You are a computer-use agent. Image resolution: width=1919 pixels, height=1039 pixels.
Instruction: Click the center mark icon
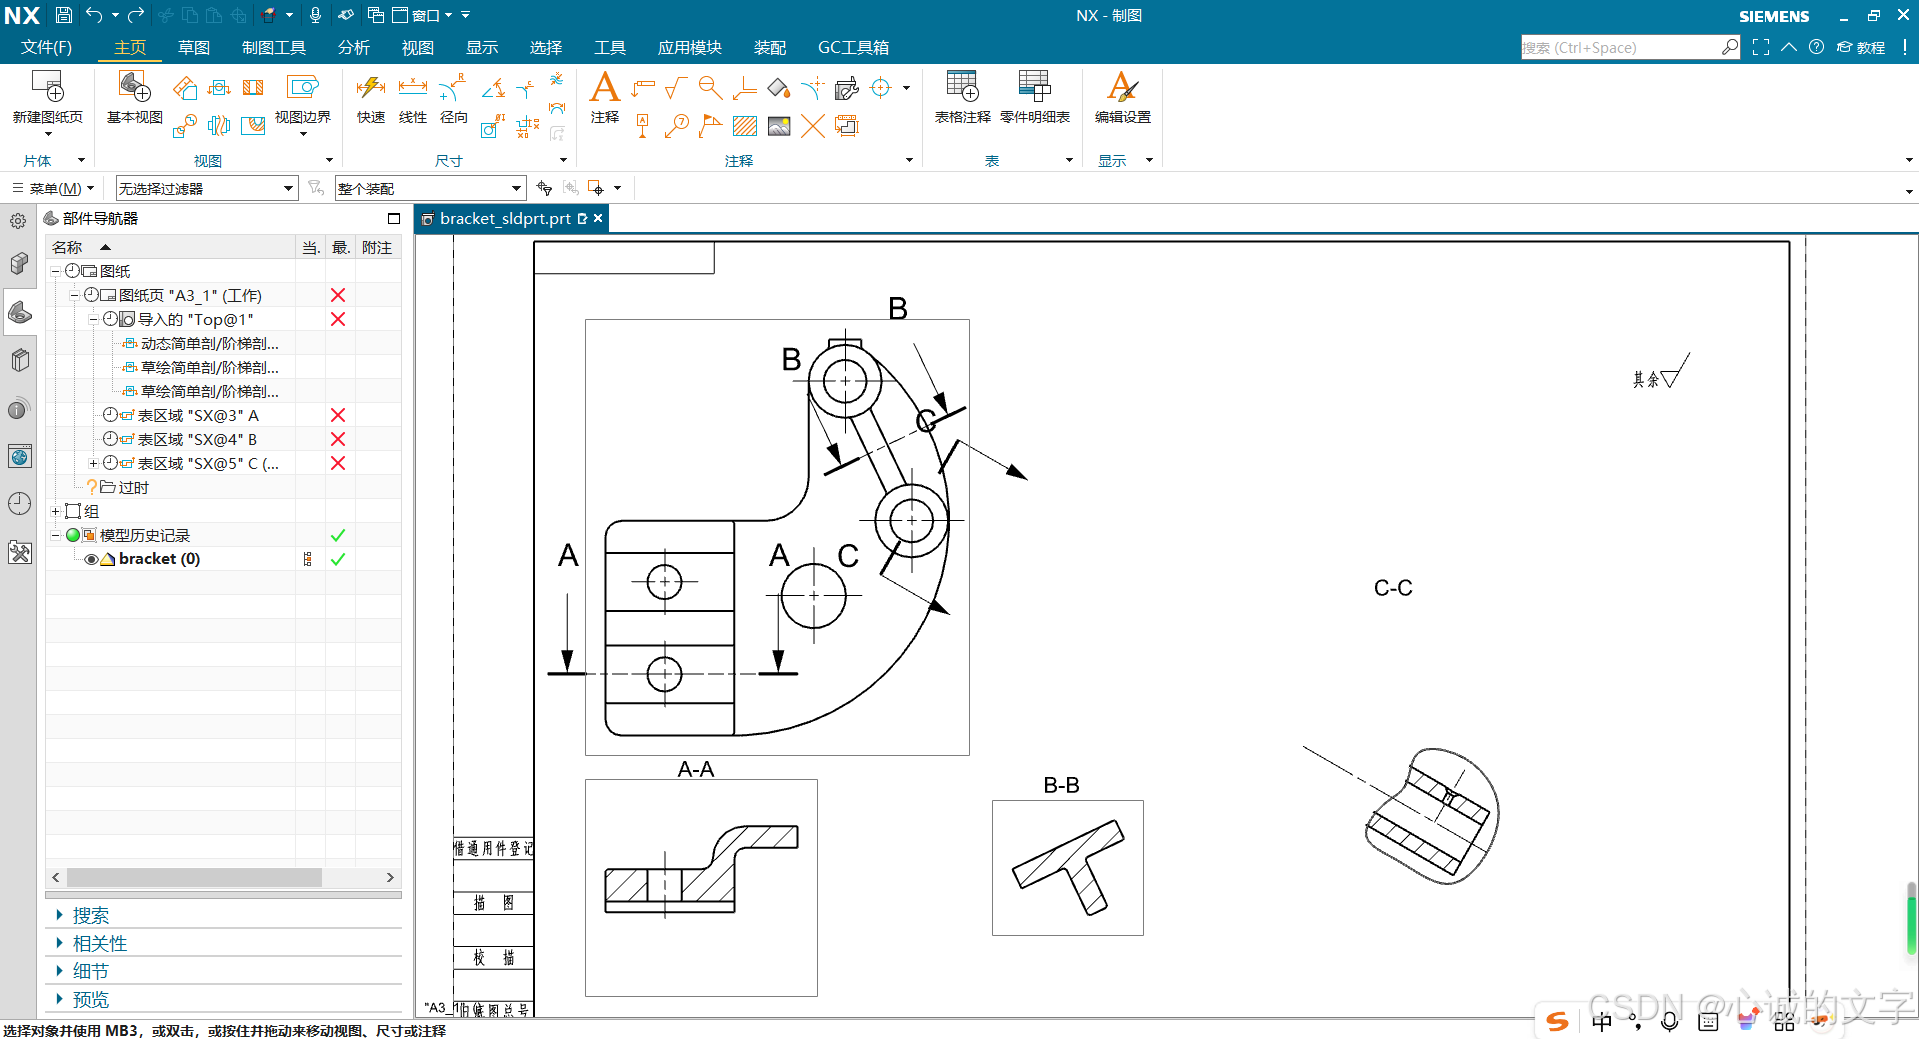pos(881,88)
